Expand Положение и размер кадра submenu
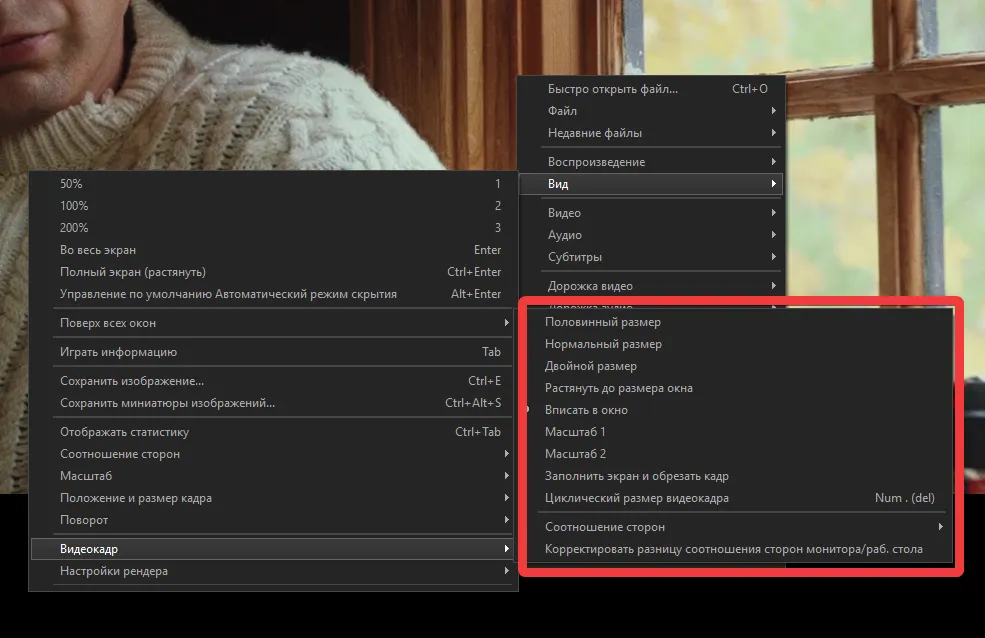This screenshot has height=638, width=985. click(x=273, y=497)
